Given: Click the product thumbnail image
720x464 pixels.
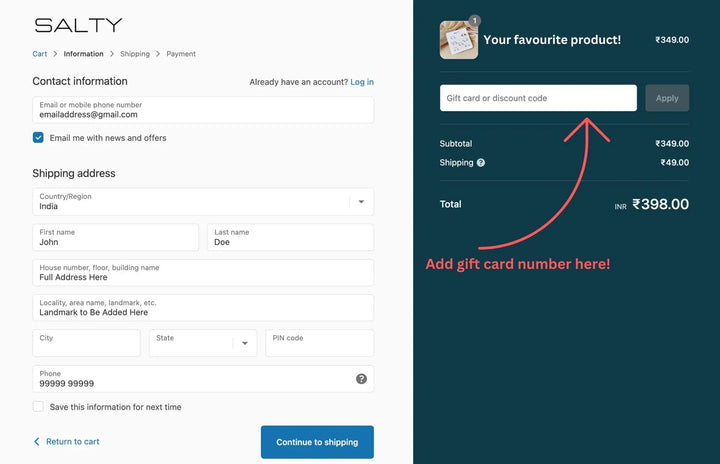Looking at the screenshot, I should coord(458,40).
